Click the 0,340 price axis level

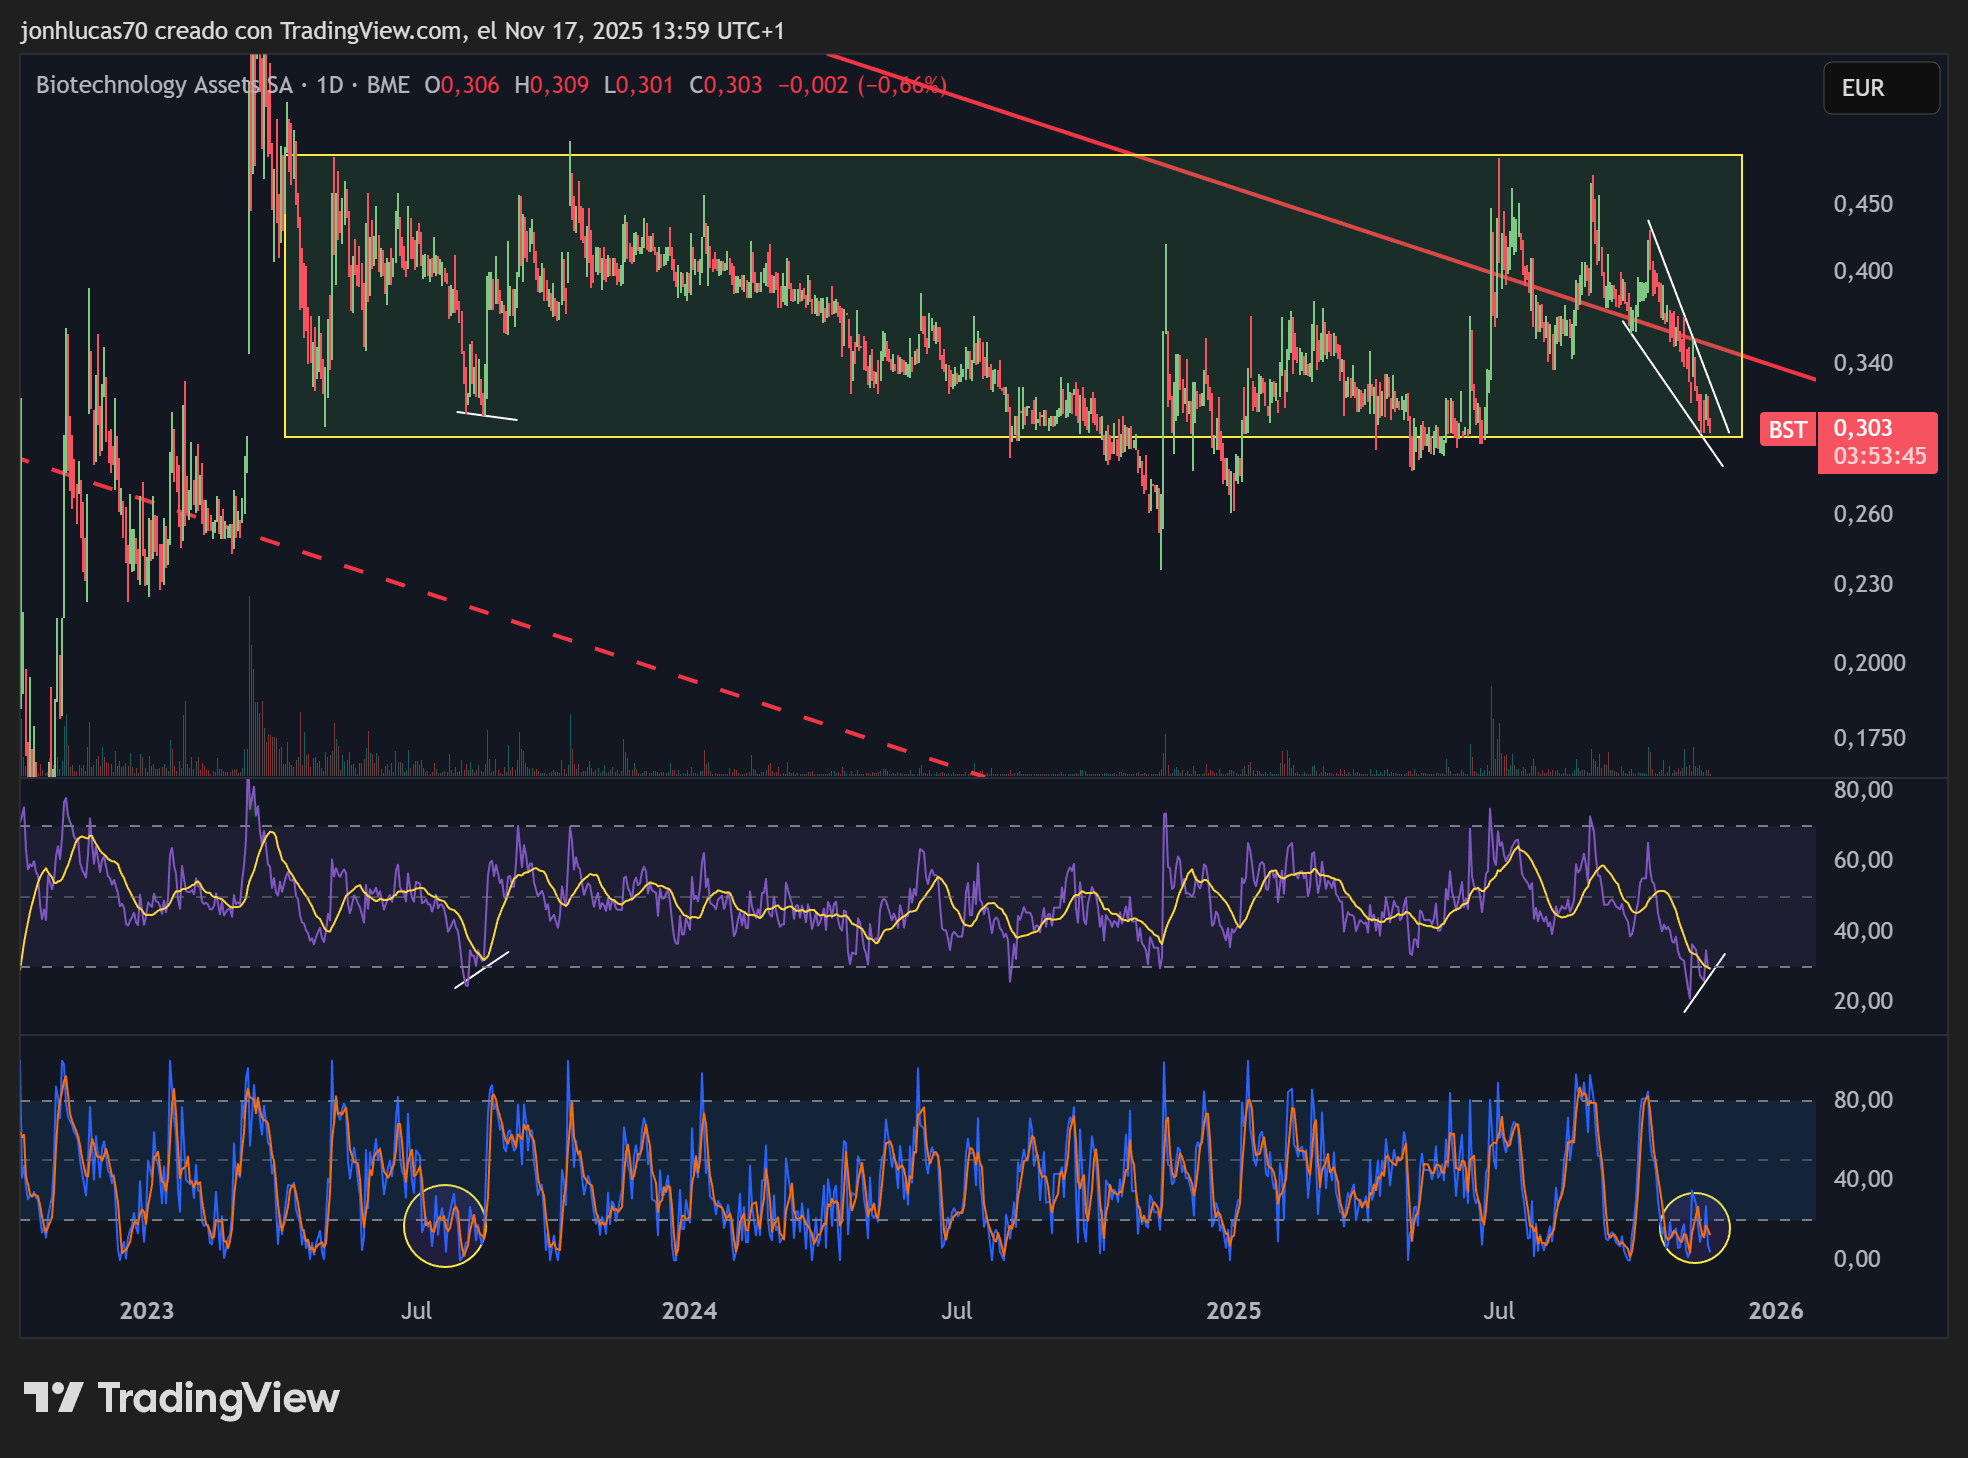pos(1863,363)
